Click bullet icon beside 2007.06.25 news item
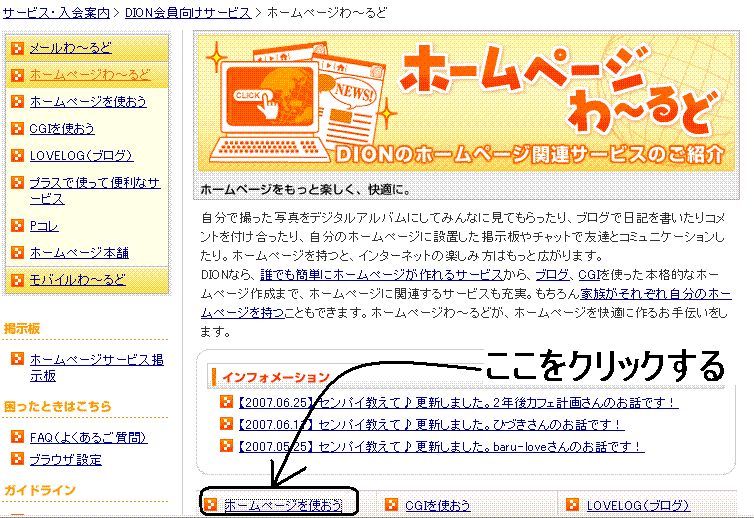 (x=226, y=402)
